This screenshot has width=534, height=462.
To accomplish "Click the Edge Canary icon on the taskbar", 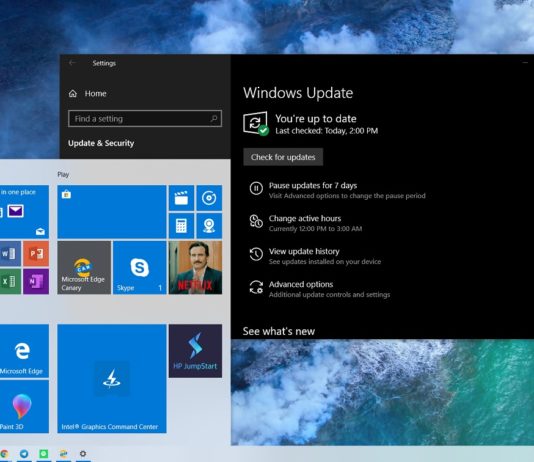I will [63, 453].
